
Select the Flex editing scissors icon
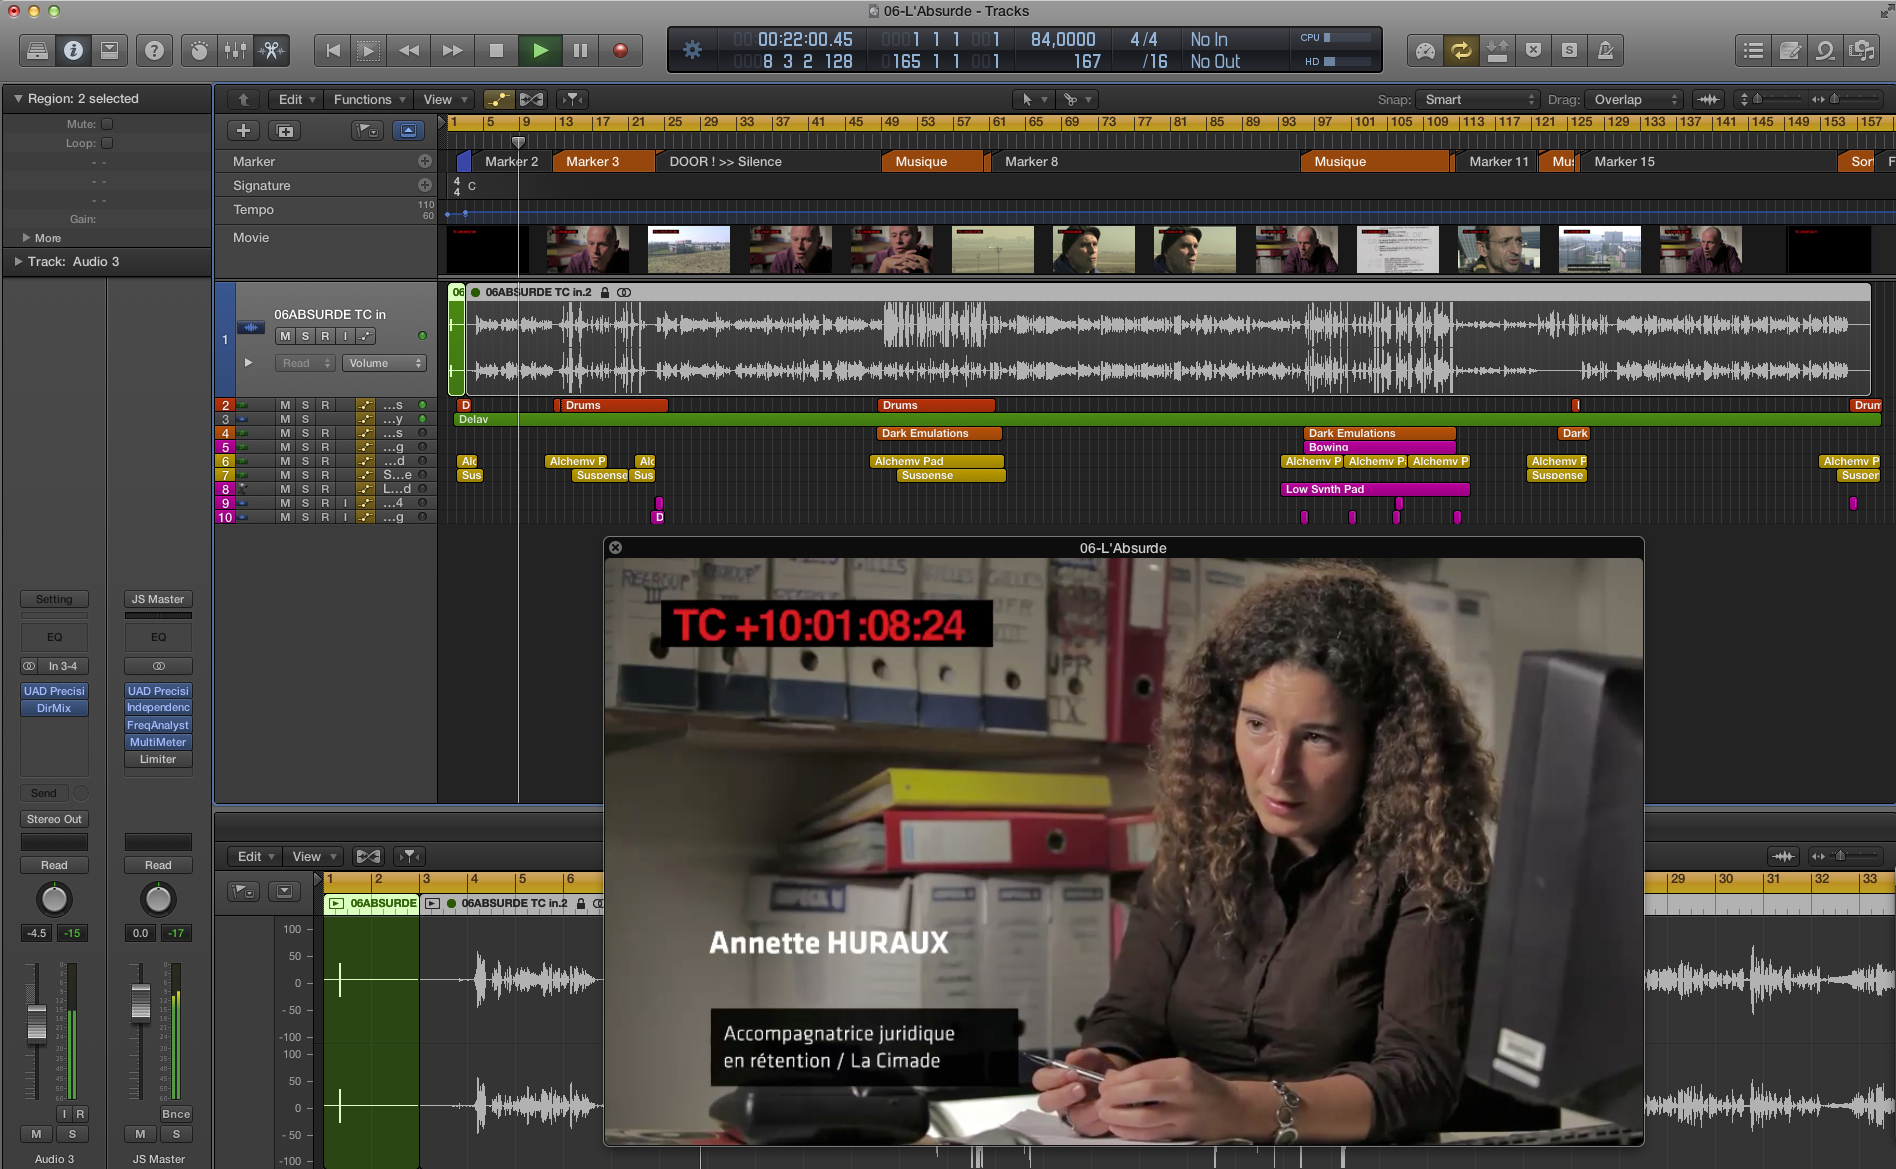point(273,50)
